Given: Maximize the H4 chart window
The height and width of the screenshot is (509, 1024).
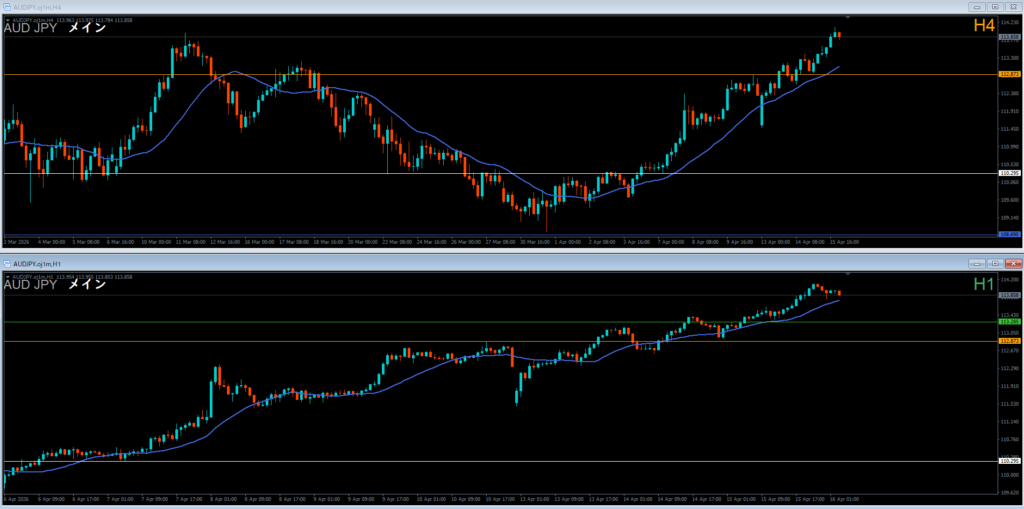Looking at the screenshot, I should 994,7.
